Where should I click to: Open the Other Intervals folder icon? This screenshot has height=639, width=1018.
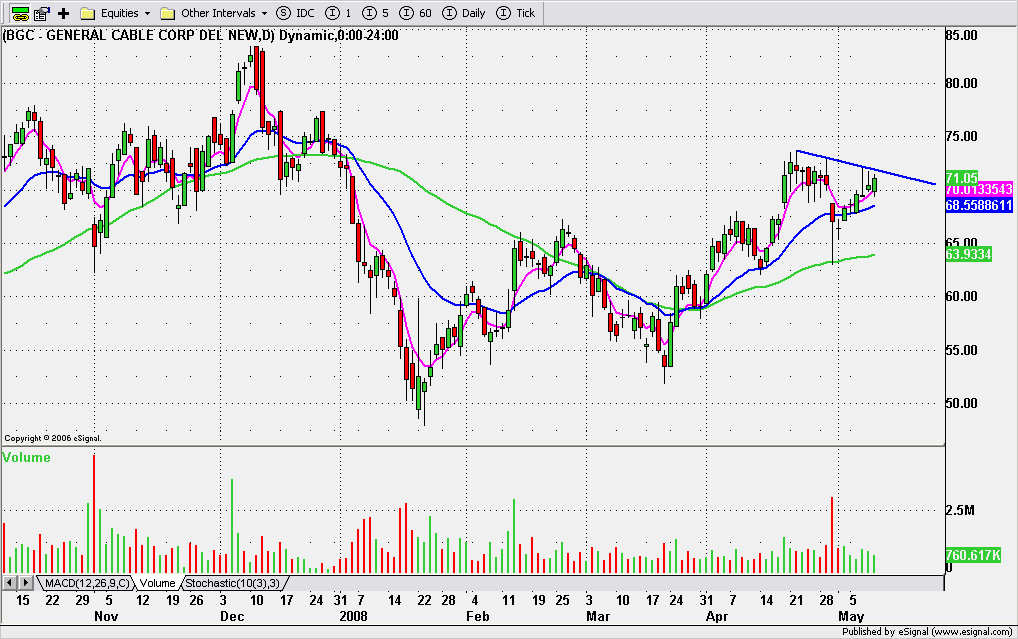[x=168, y=13]
